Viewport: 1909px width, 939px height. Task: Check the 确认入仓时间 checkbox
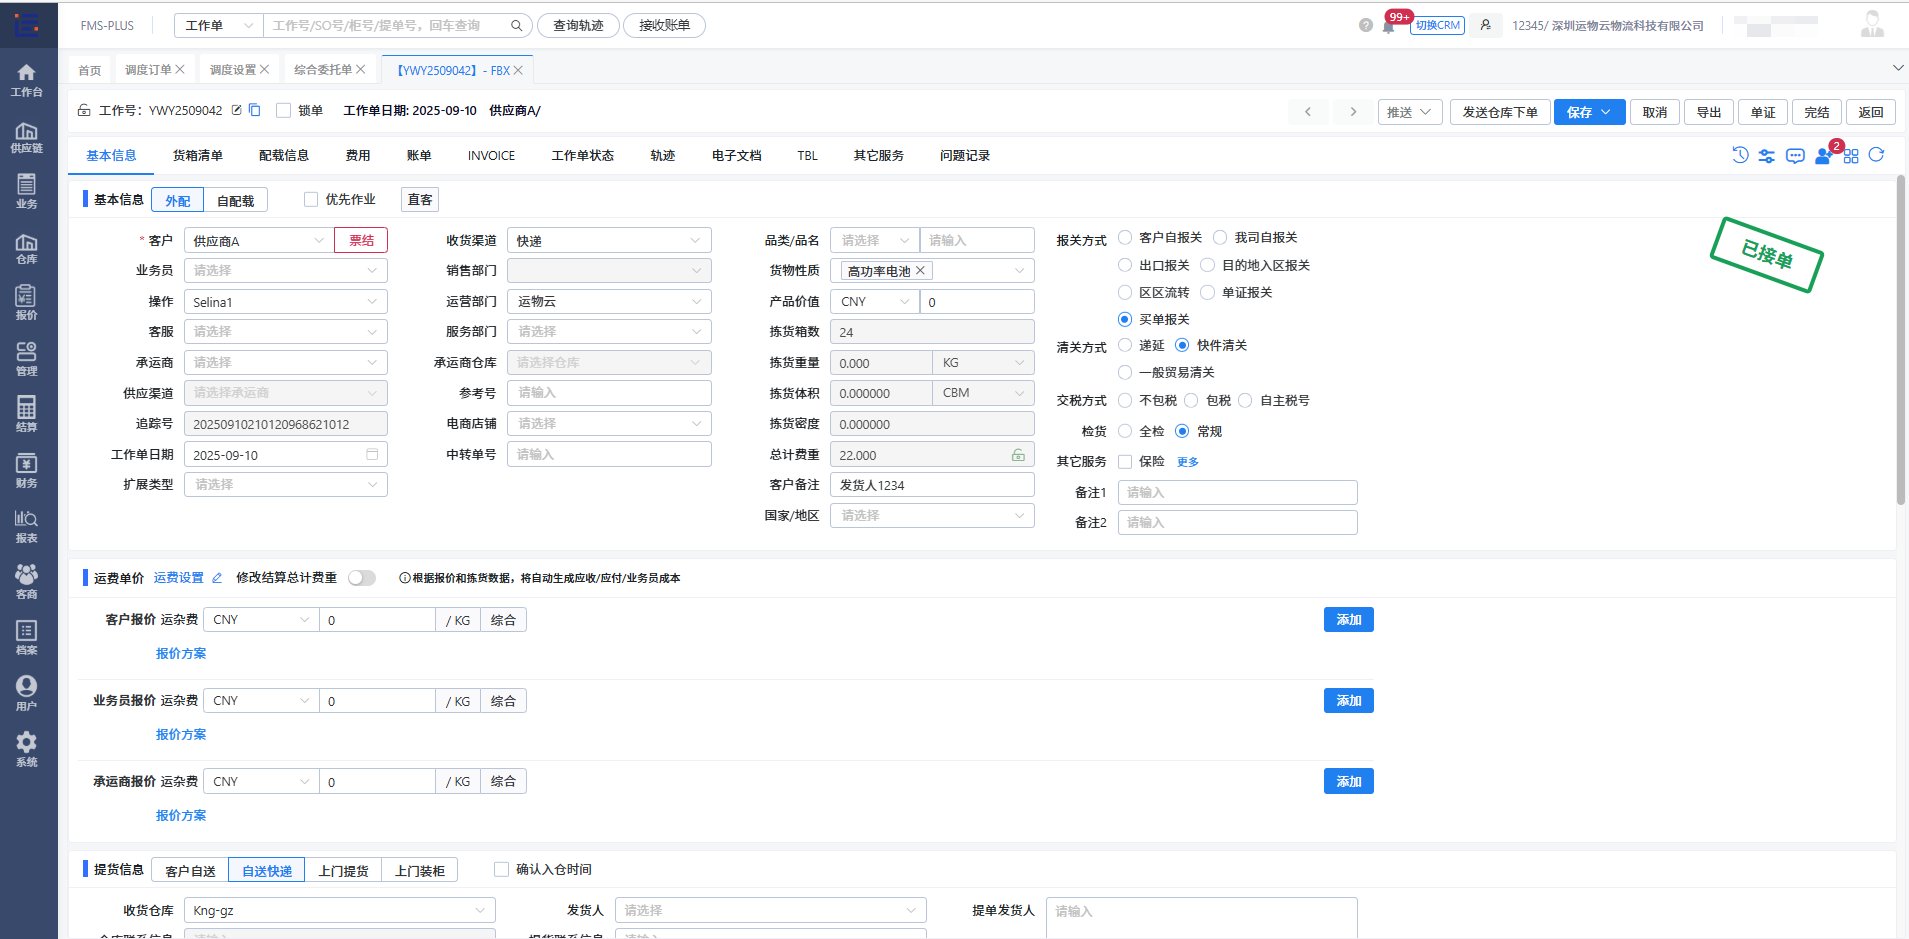coord(501,869)
